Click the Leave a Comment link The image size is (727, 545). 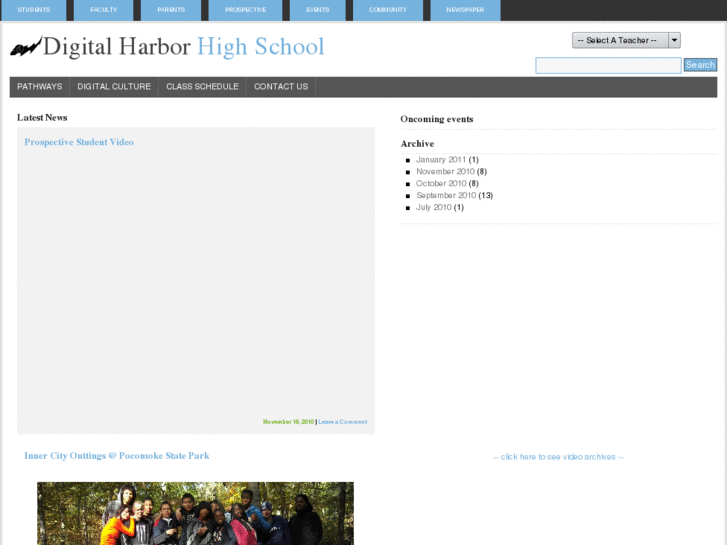click(x=343, y=422)
